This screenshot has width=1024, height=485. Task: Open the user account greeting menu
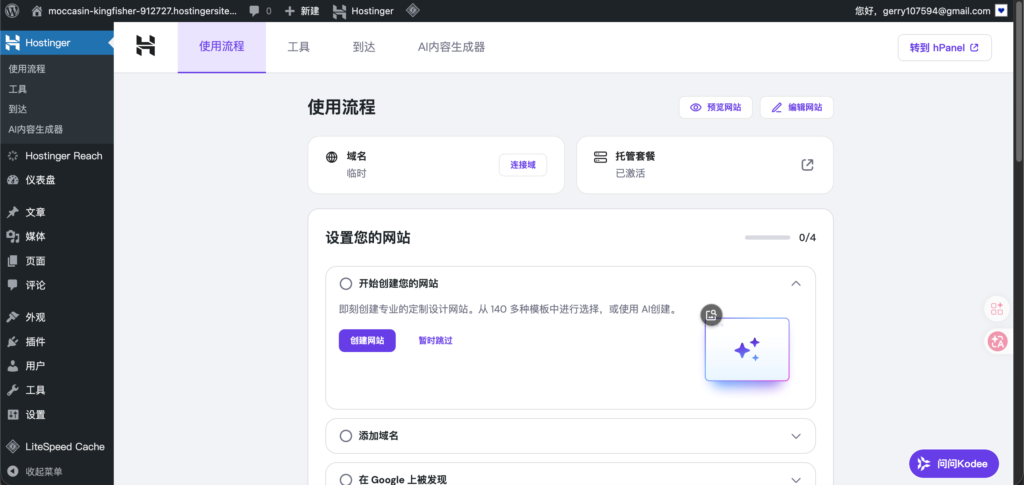922,10
